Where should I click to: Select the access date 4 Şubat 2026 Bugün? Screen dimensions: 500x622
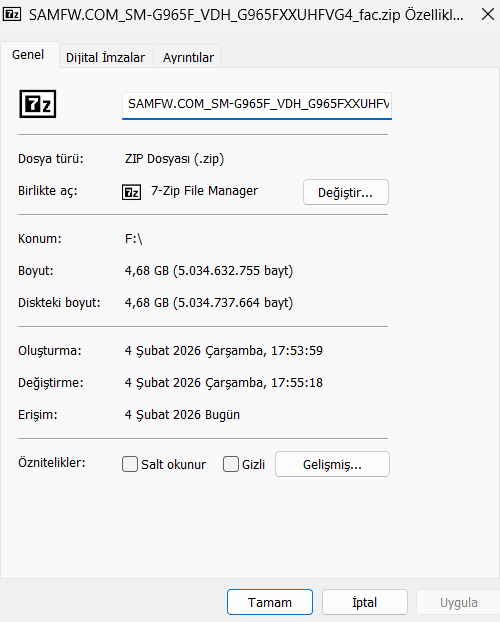pos(182,415)
